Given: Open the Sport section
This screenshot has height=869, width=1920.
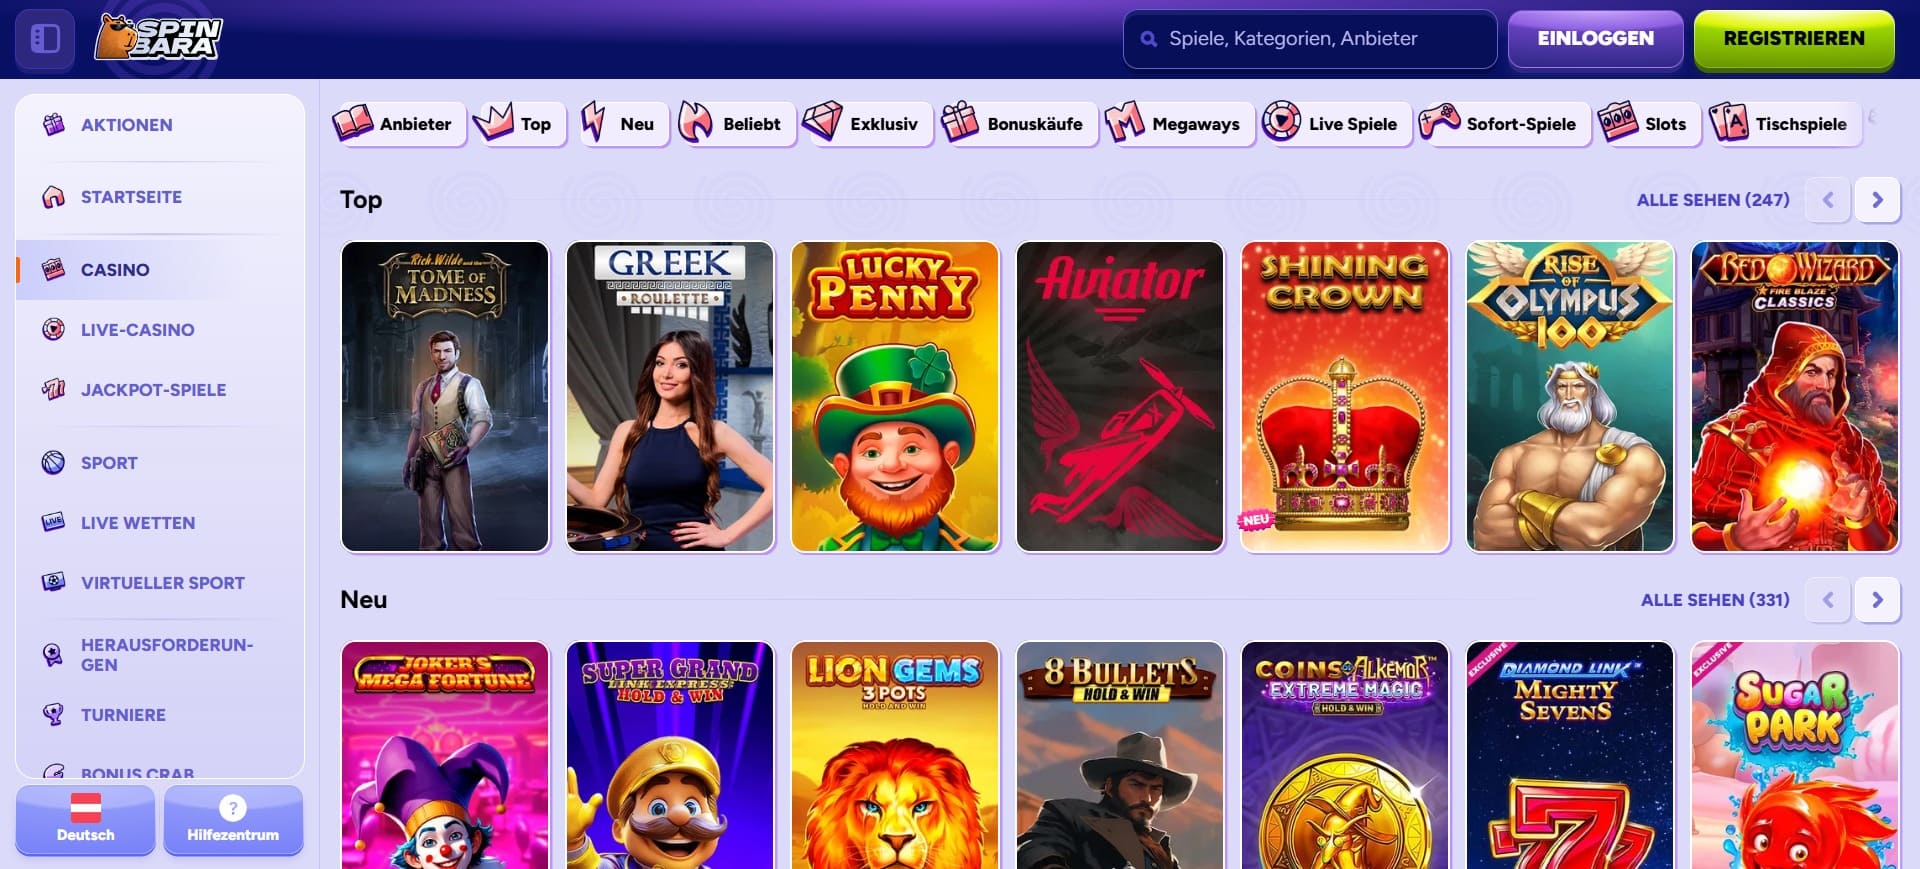Looking at the screenshot, I should click(109, 463).
